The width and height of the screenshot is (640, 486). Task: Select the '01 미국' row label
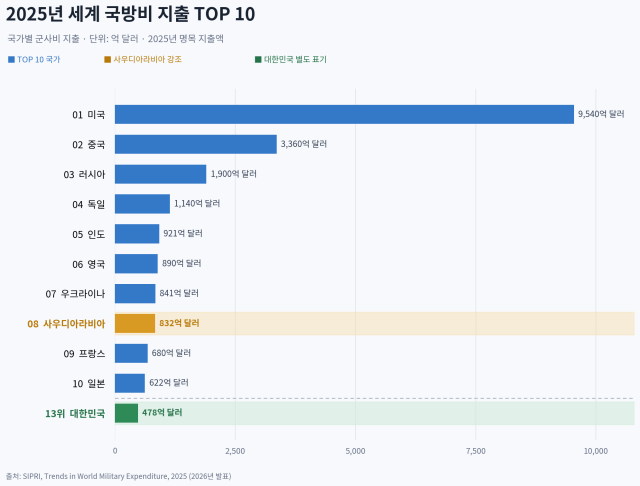pyautogui.click(x=89, y=115)
